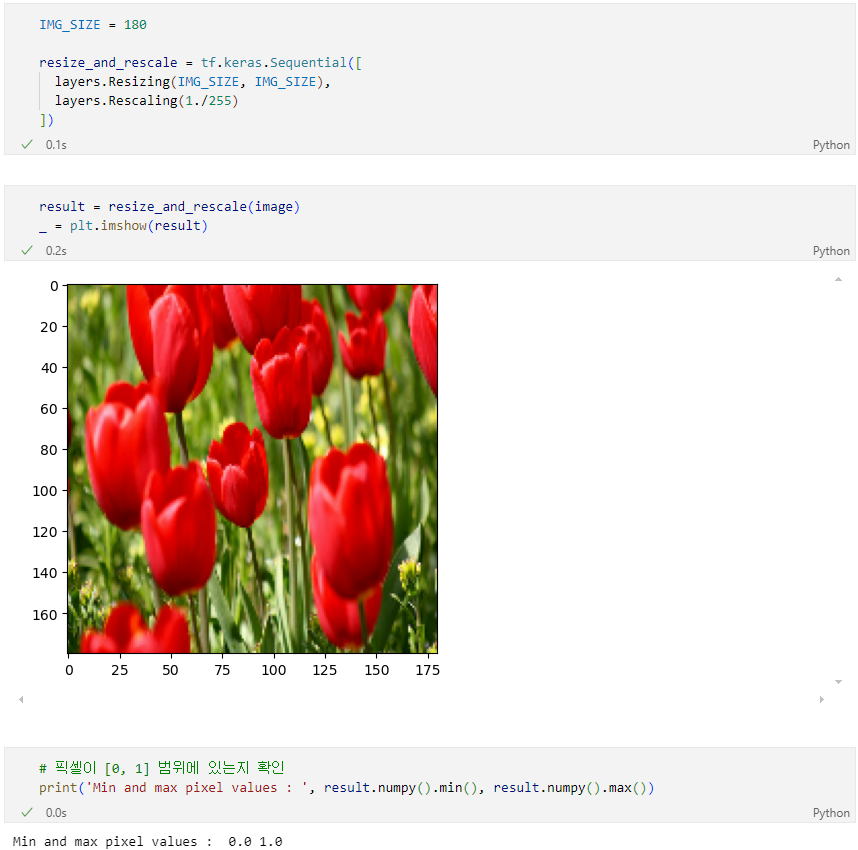The width and height of the screenshot is (858, 850).
Task: Click the '_ = plt.imshow(result)' line
Action: 123,226
